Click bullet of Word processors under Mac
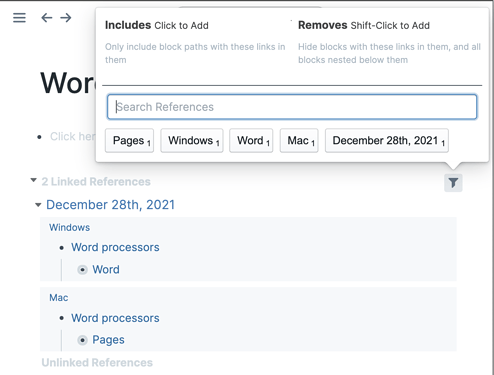Image resolution: width=494 pixels, height=375 pixels. [x=62, y=318]
